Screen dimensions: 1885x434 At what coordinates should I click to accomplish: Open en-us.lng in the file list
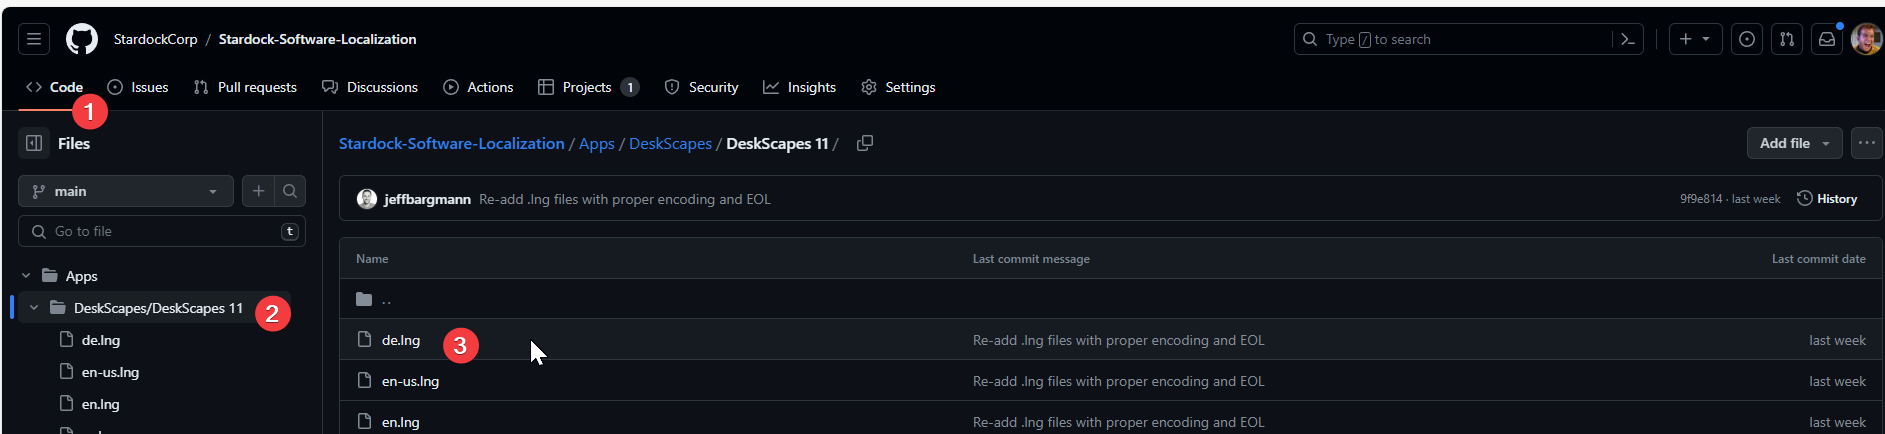(x=410, y=381)
